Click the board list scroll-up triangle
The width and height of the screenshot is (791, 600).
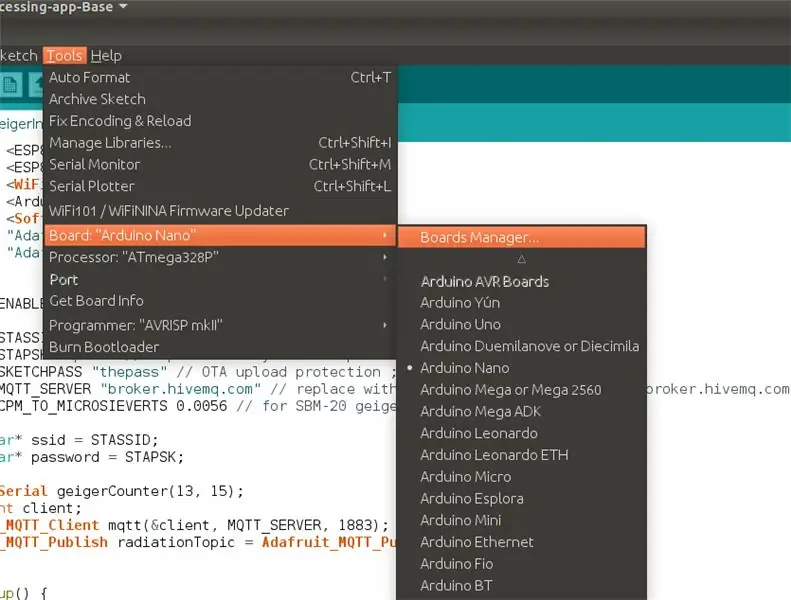point(522,259)
